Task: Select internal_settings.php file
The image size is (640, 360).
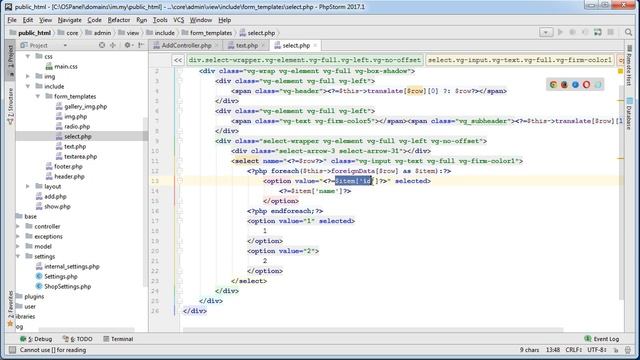Action: point(67,267)
